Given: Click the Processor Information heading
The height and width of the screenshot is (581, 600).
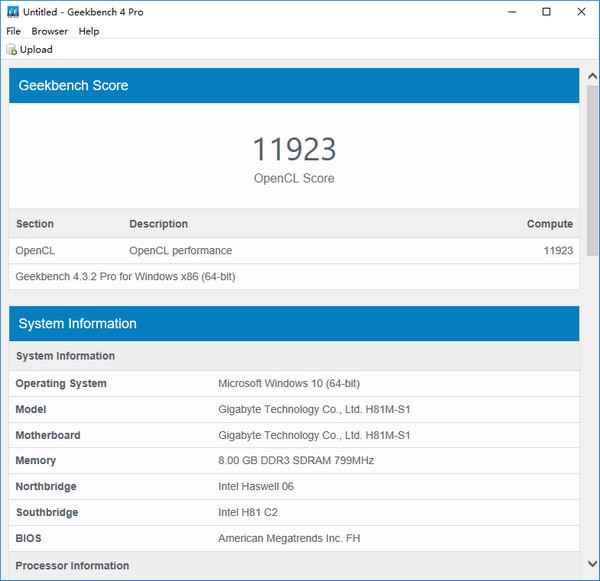Looking at the screenshot, I should click(x=72, y=566).
